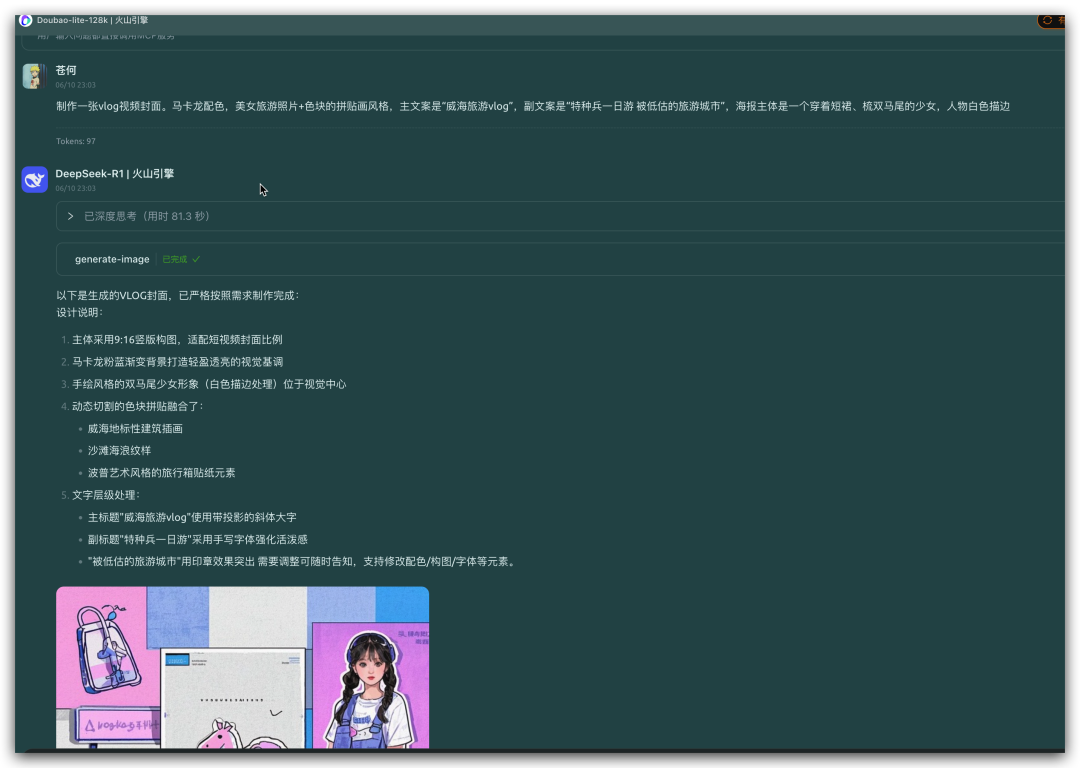Open the generate-image tool call row
This screenshot has height=768, width=1080.
click(560, 259)
